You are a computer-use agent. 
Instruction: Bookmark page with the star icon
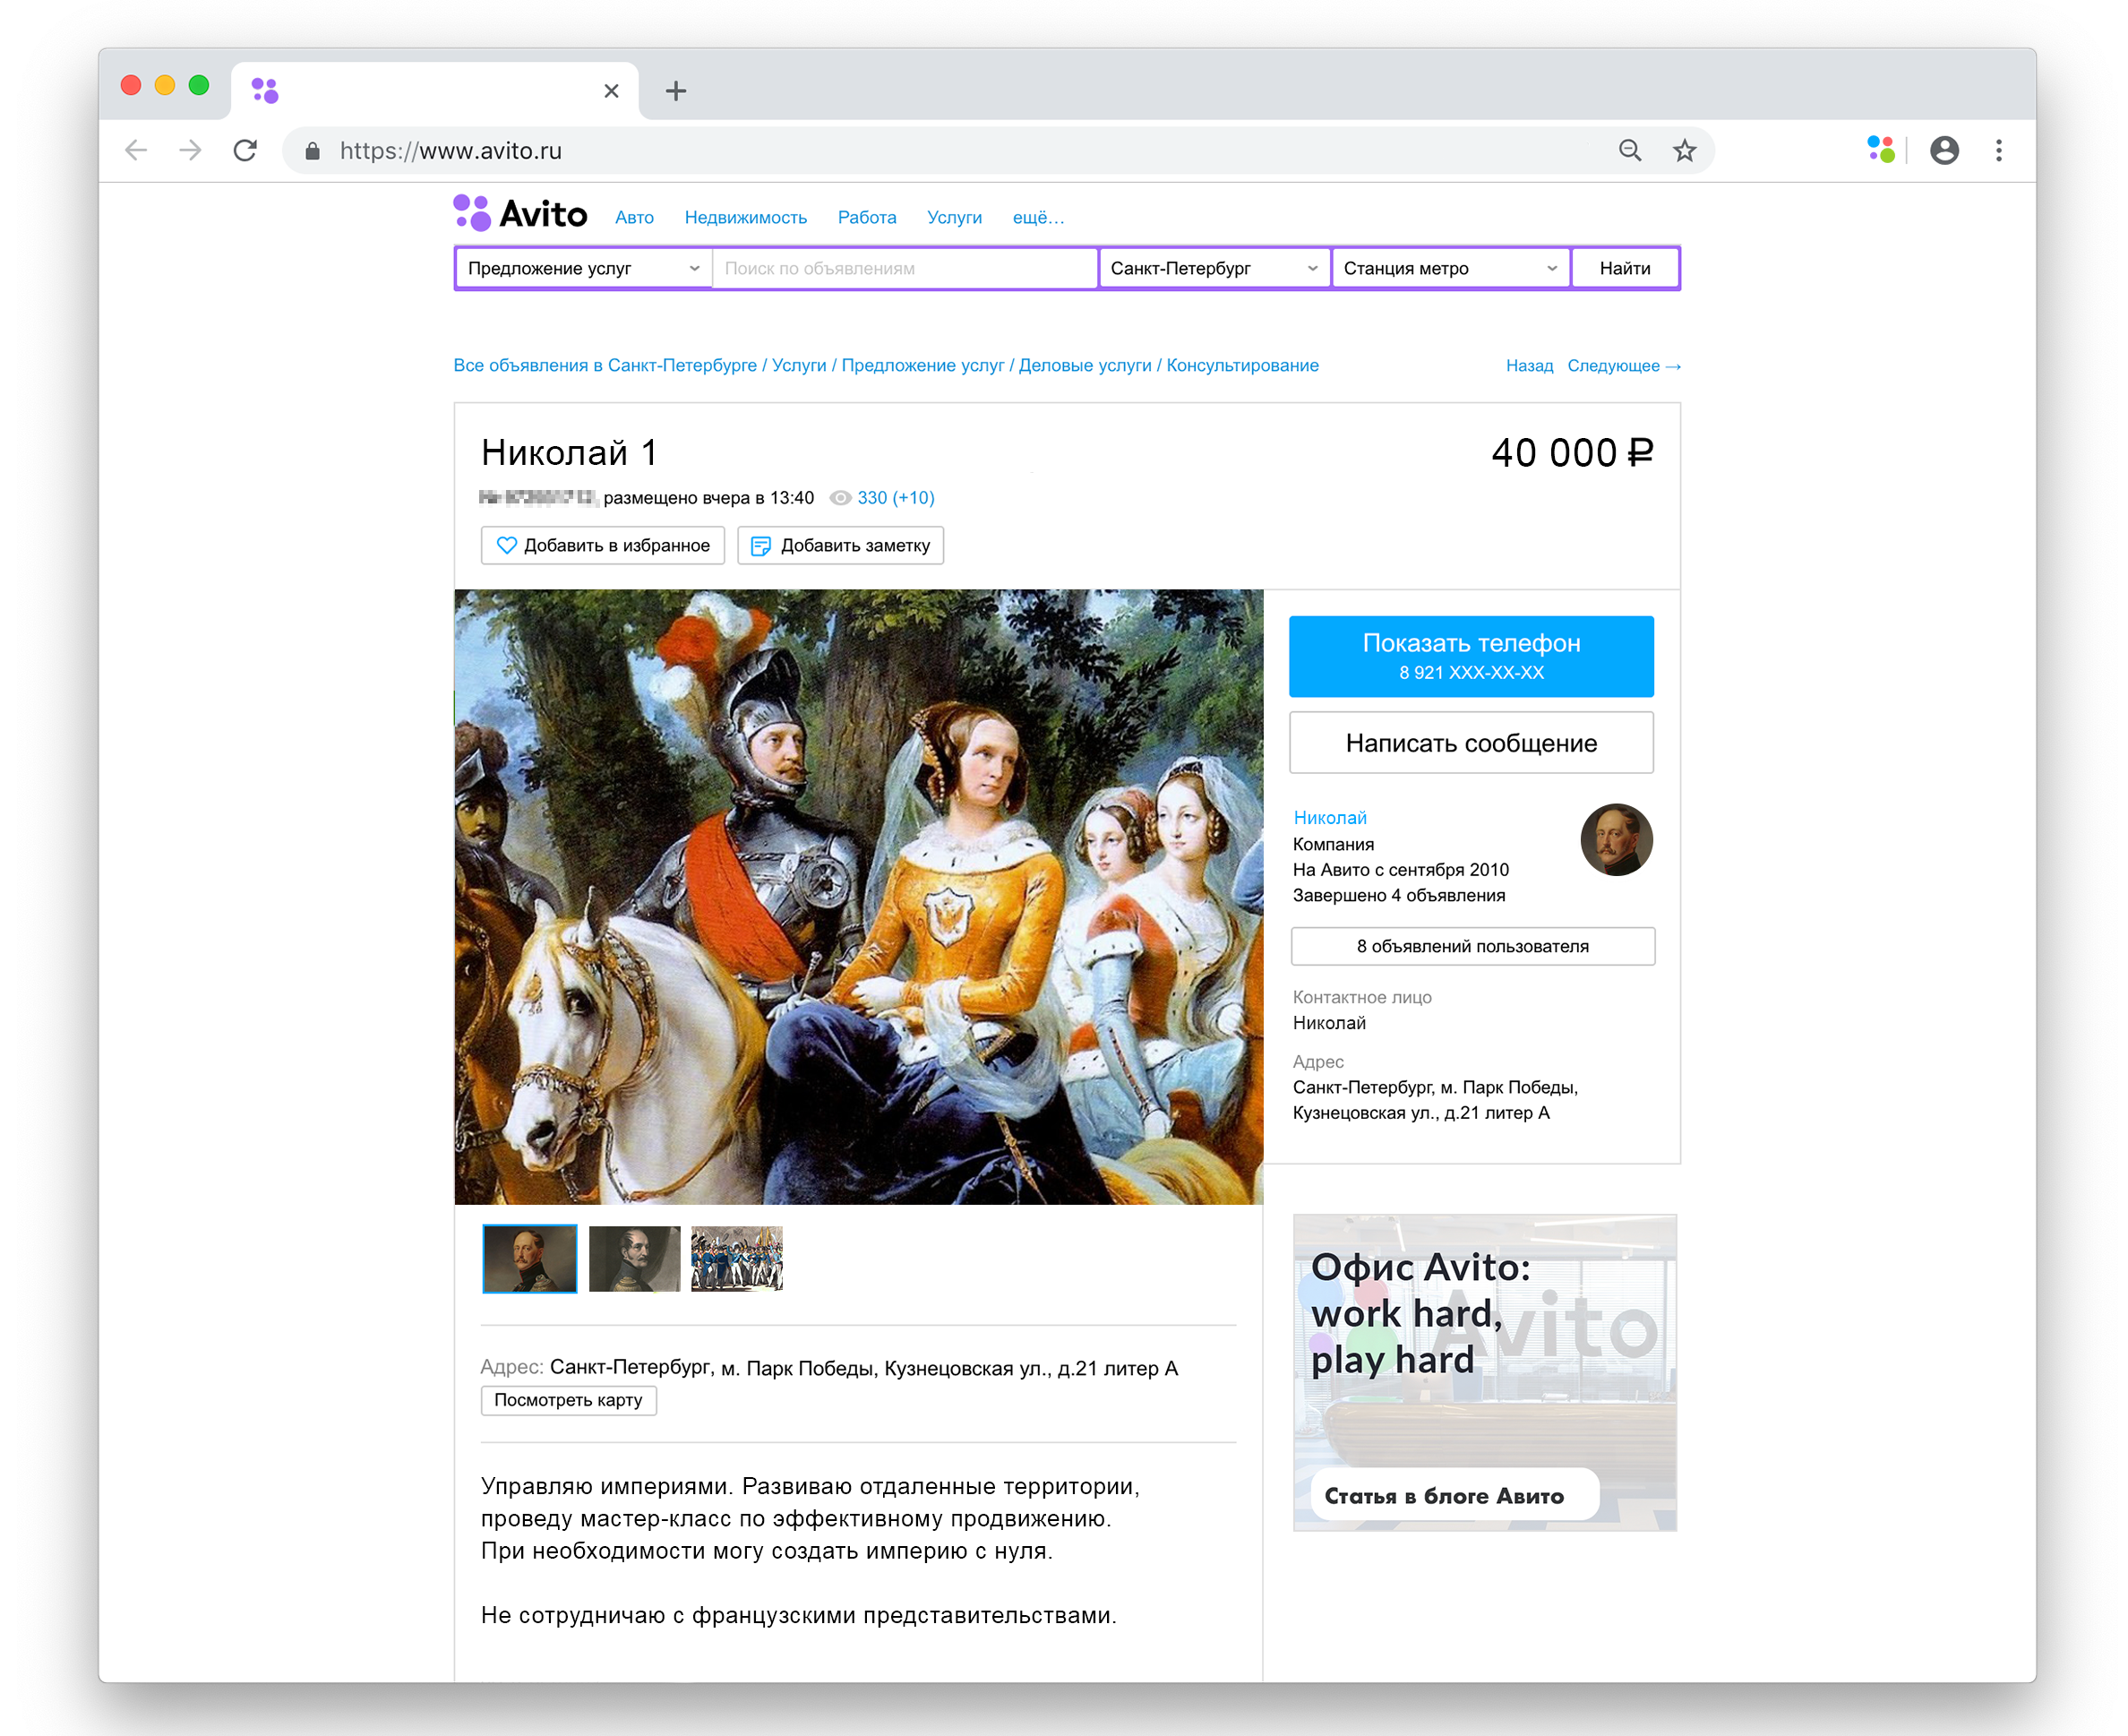point(1684,151)
